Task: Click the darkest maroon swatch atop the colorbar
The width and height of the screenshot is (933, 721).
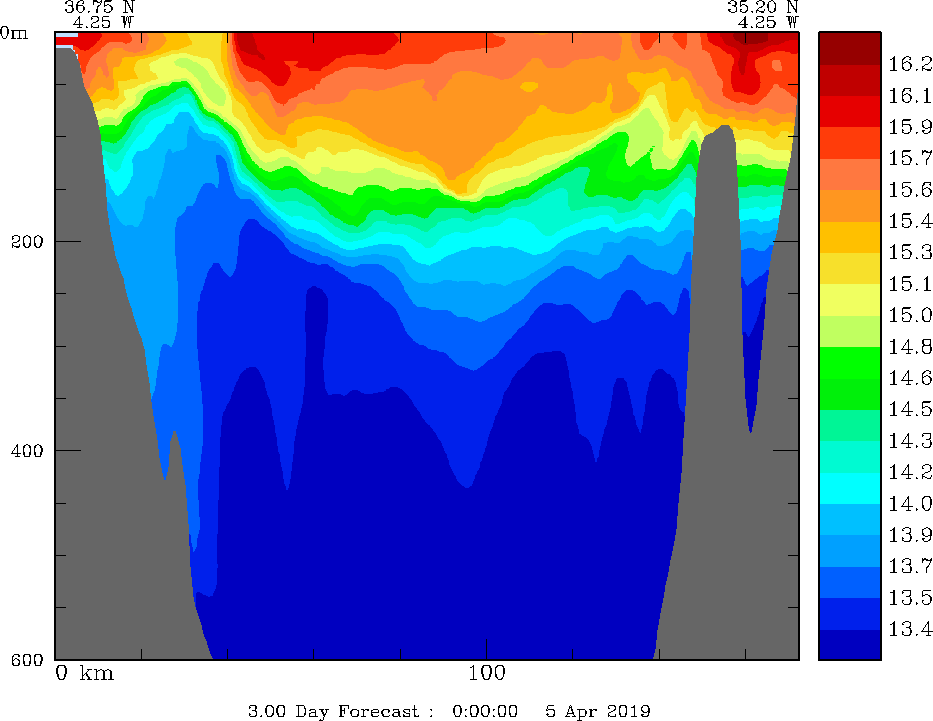Action: click(850, 48)
